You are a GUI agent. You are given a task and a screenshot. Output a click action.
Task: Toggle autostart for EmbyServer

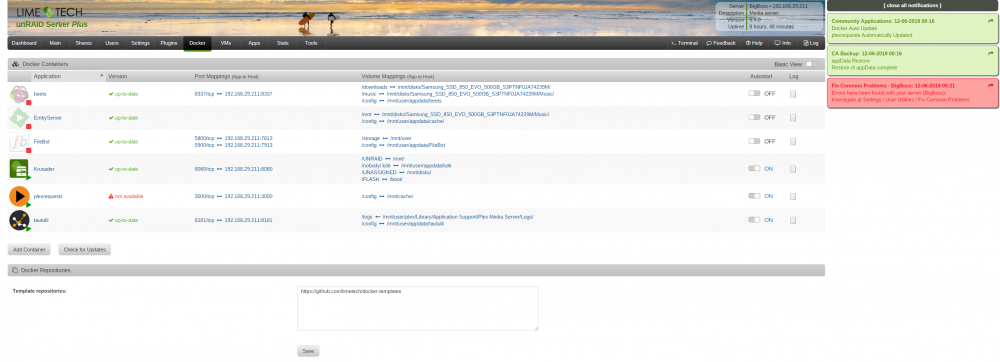point(754,118)
